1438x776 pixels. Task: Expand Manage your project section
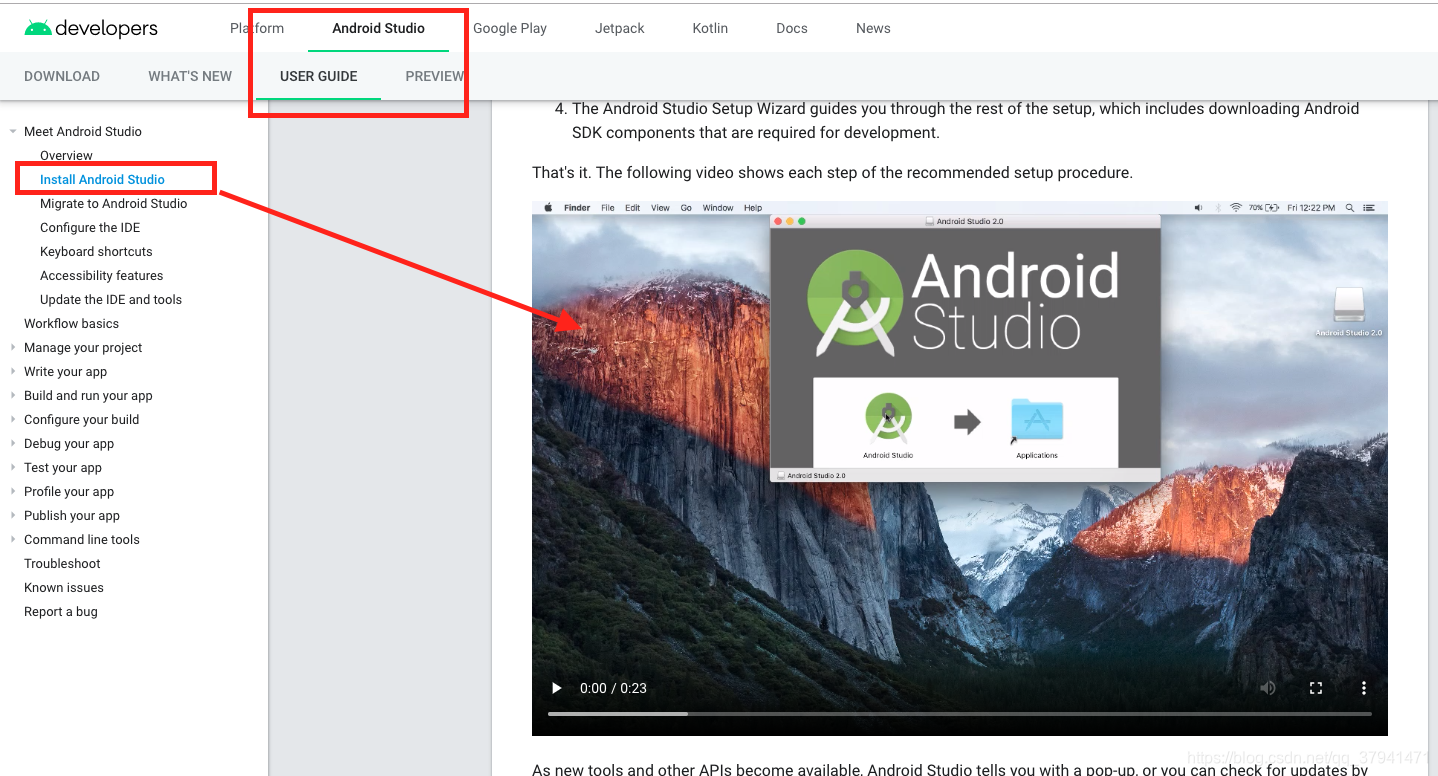coord(13,348)
